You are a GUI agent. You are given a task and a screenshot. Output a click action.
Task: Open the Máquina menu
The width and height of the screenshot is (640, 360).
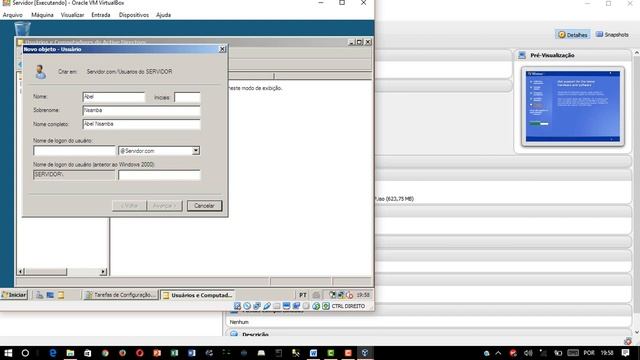42,15
